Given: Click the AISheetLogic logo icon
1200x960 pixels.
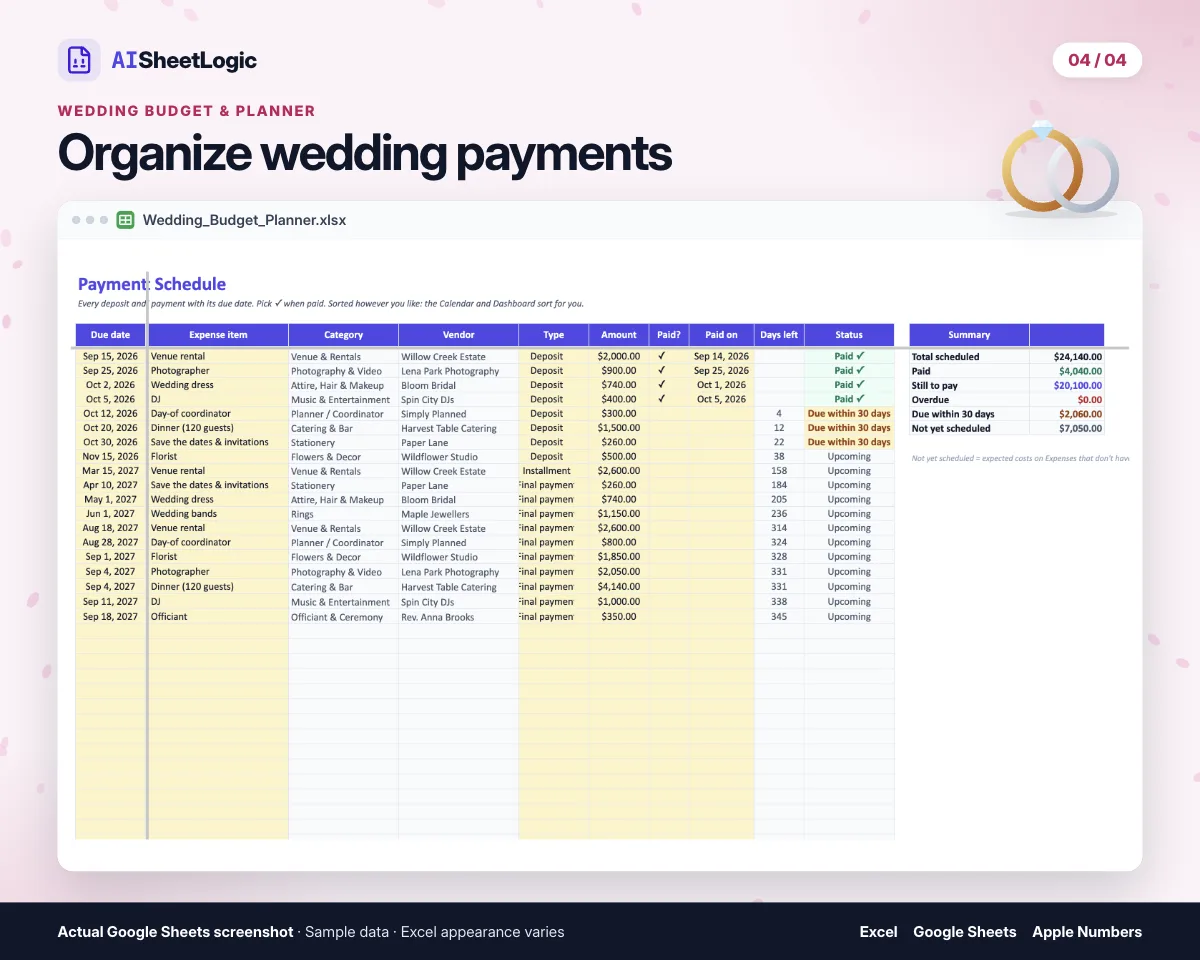Looking at the screenshot, I should pos(79,60).
